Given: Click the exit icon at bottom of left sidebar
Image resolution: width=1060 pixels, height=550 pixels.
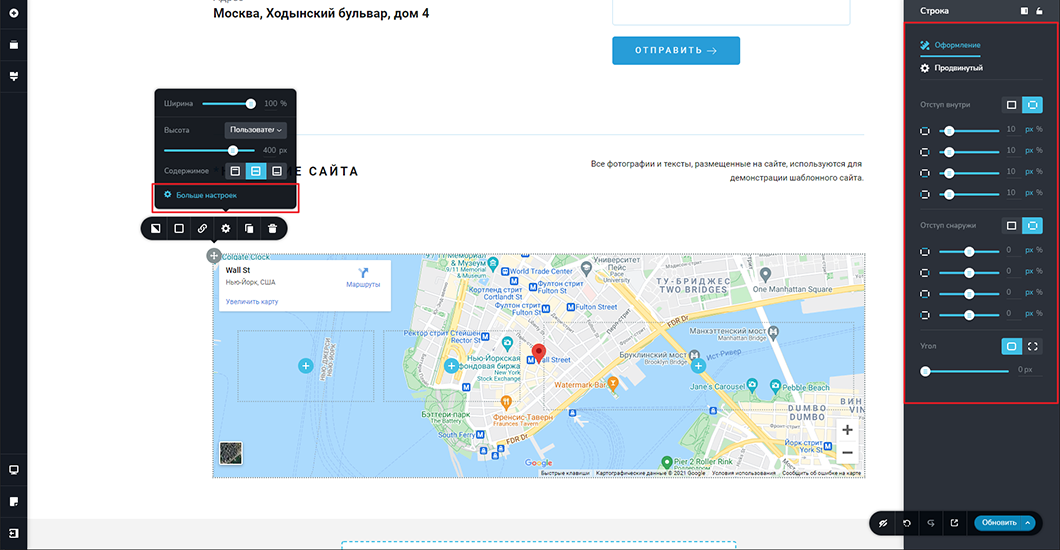Looking at the screenshot, I should [14, 533].
